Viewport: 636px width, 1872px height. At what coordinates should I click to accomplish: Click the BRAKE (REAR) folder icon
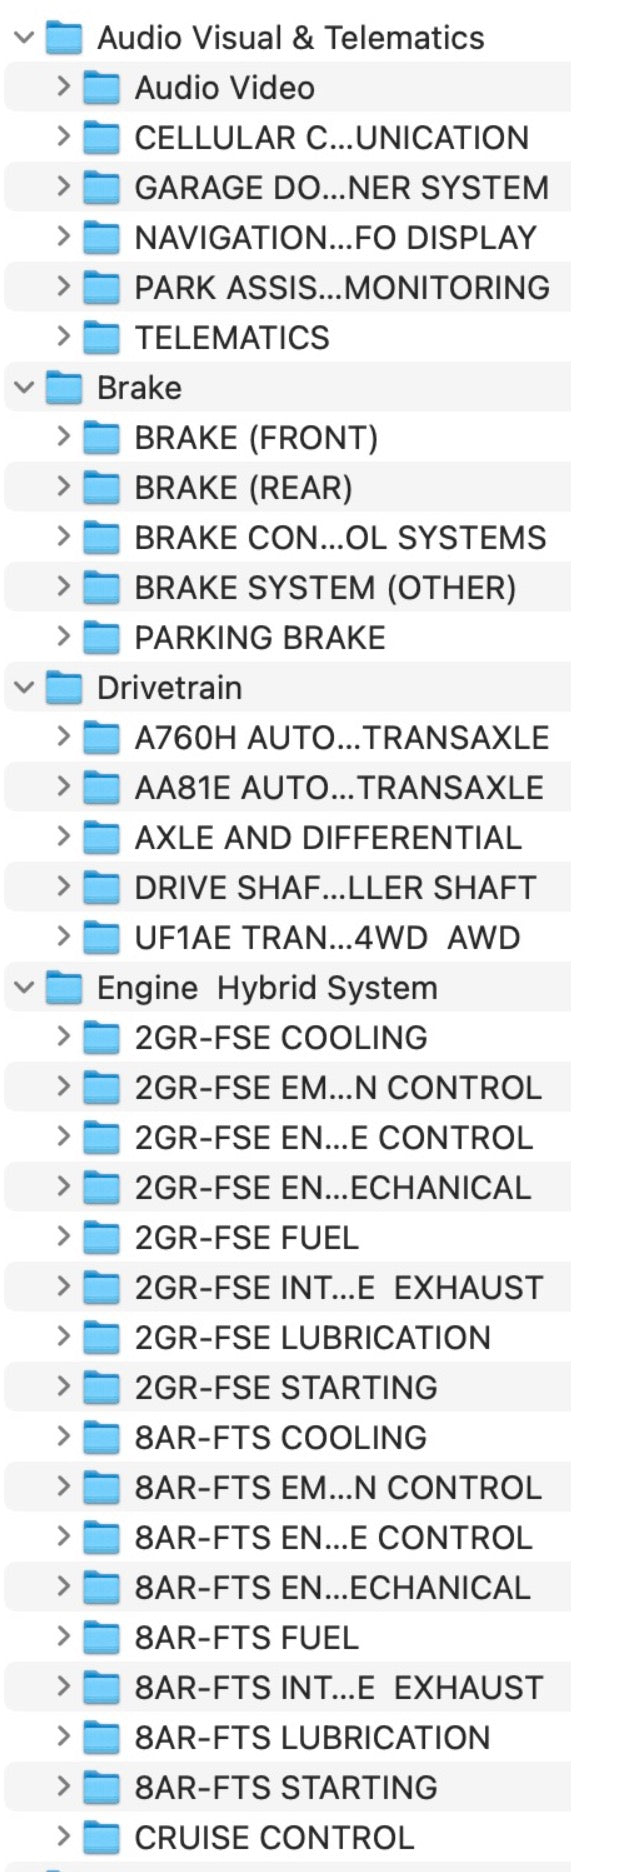[101, 488]
